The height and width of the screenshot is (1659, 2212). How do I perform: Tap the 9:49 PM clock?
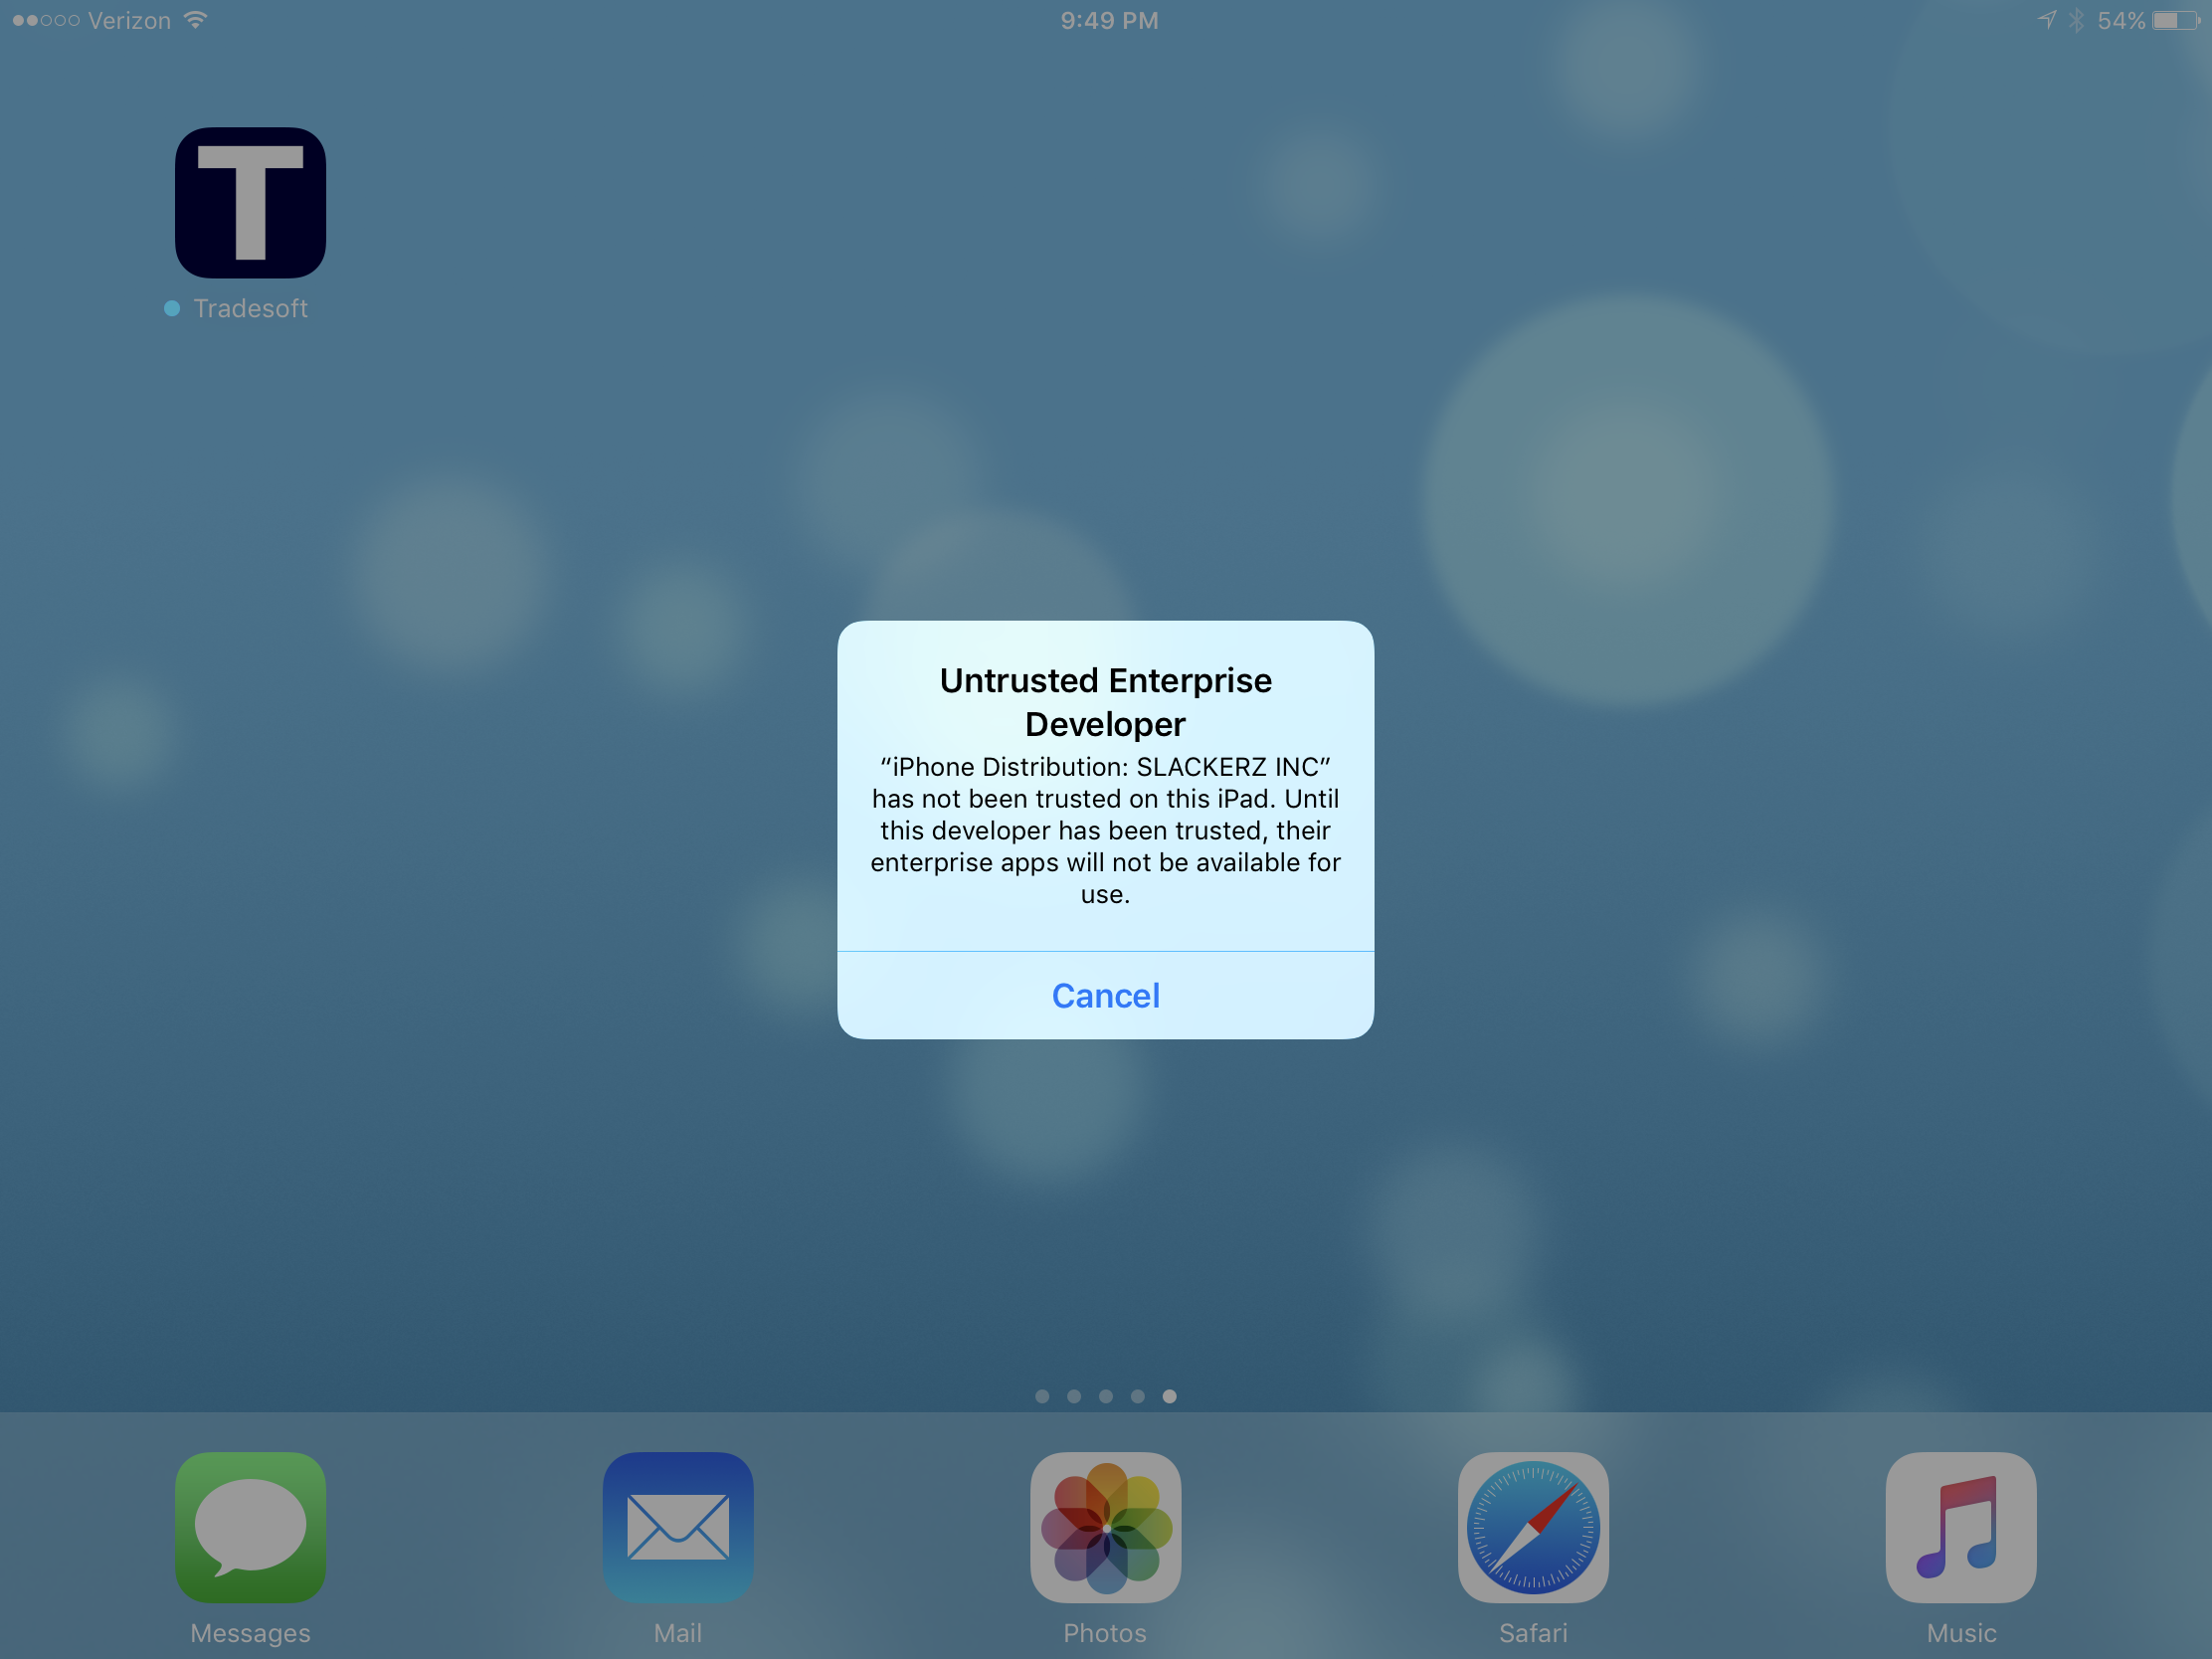1109,21
